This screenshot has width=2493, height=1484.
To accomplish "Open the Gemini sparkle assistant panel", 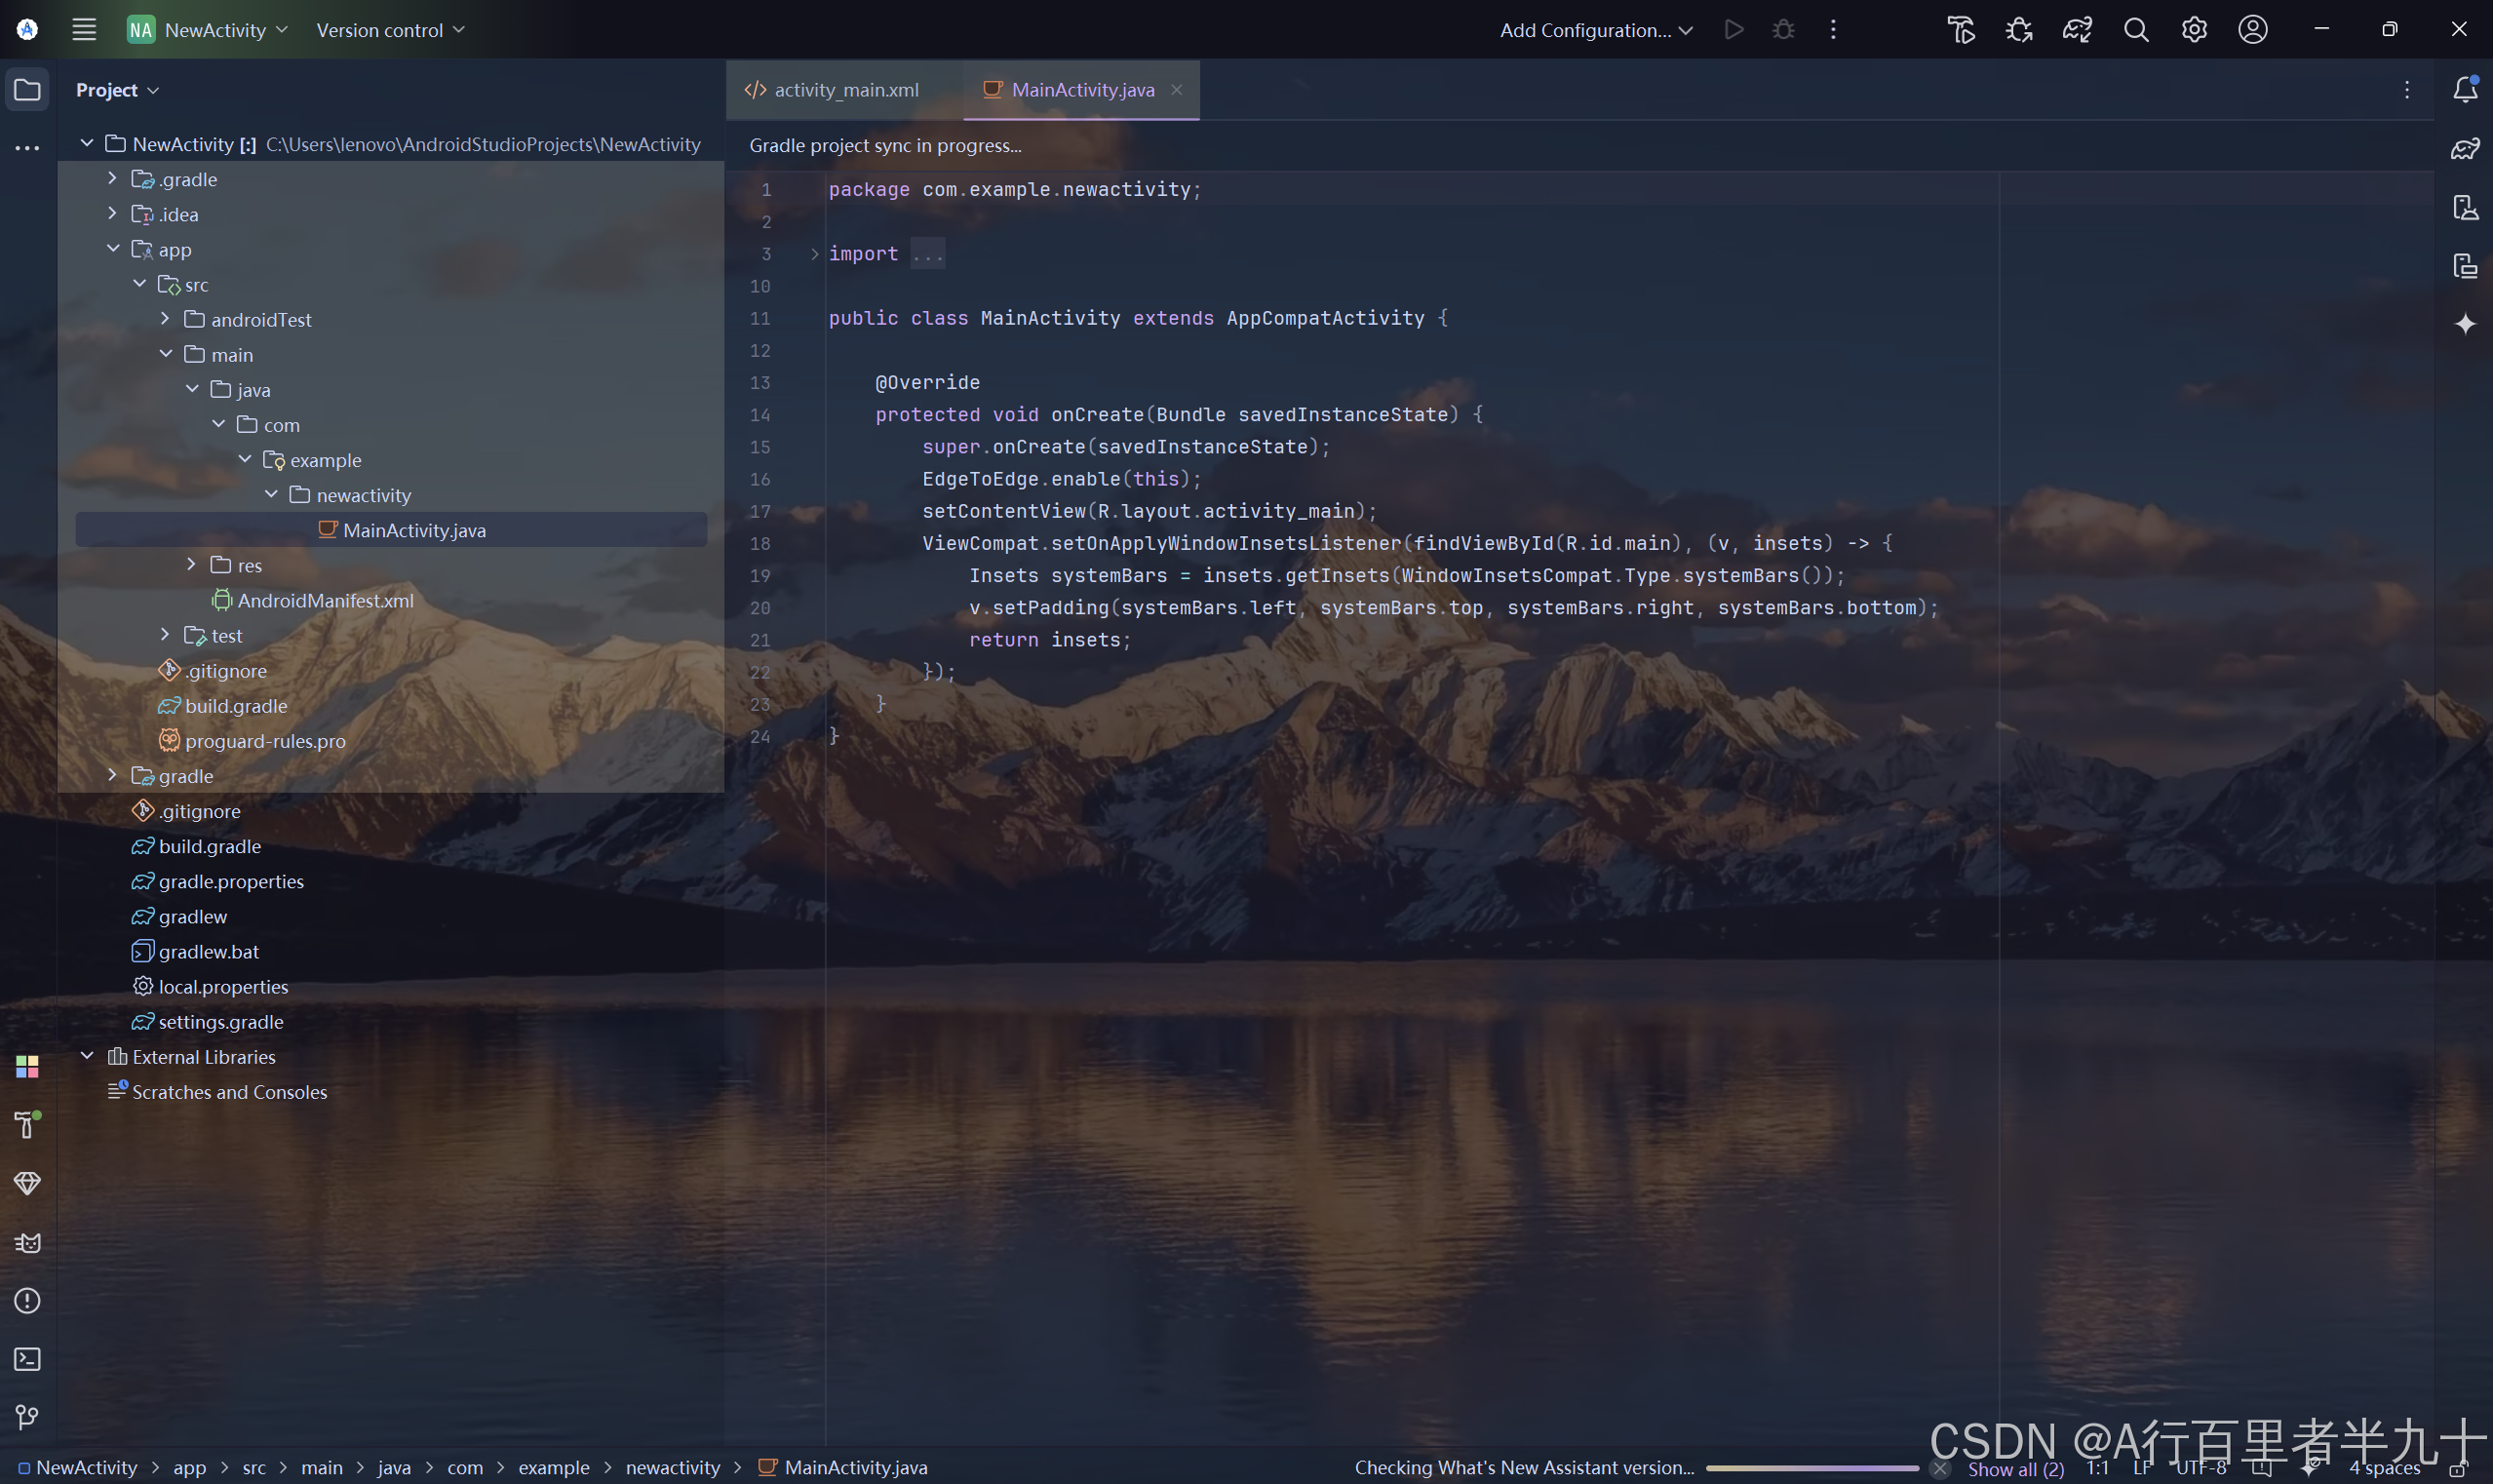I will point(2465,324).
